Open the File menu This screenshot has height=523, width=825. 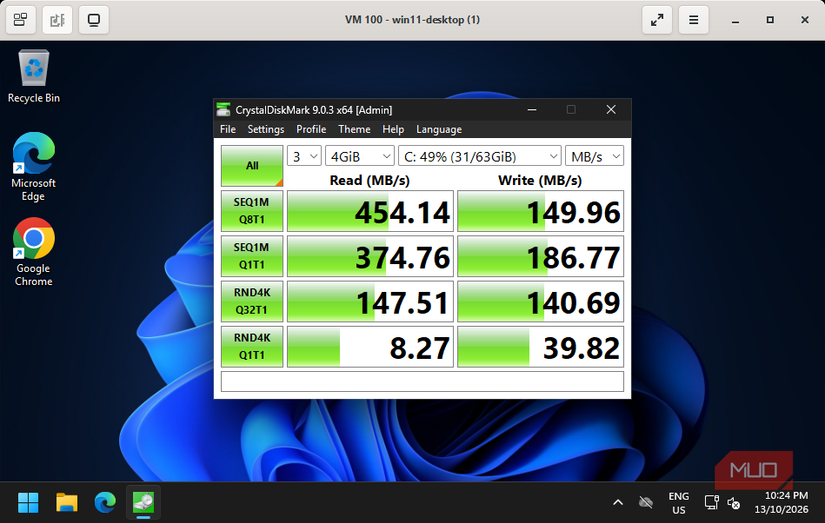coord(228,129)
